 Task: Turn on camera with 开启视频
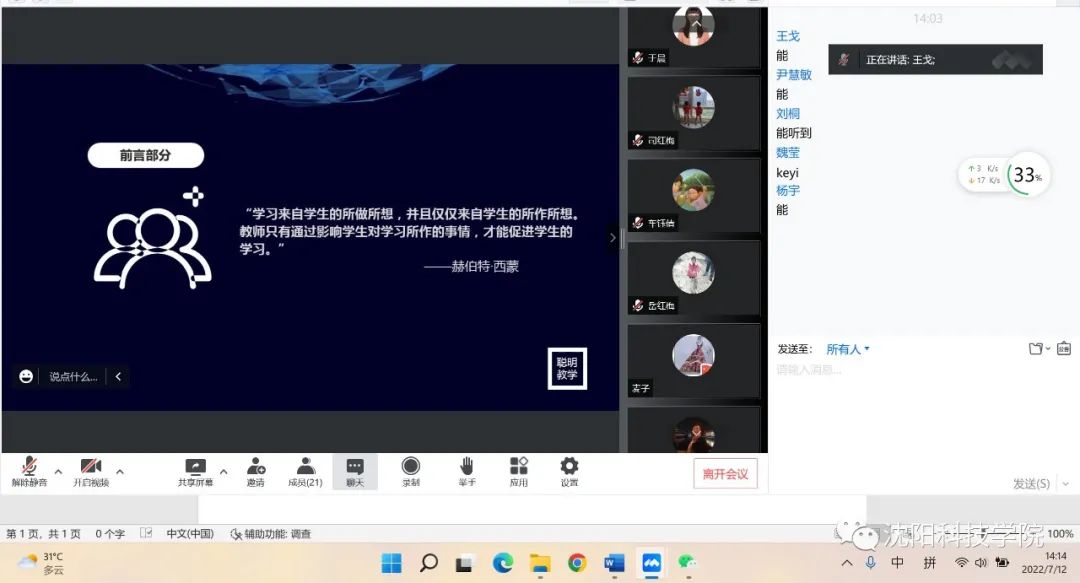91,470
